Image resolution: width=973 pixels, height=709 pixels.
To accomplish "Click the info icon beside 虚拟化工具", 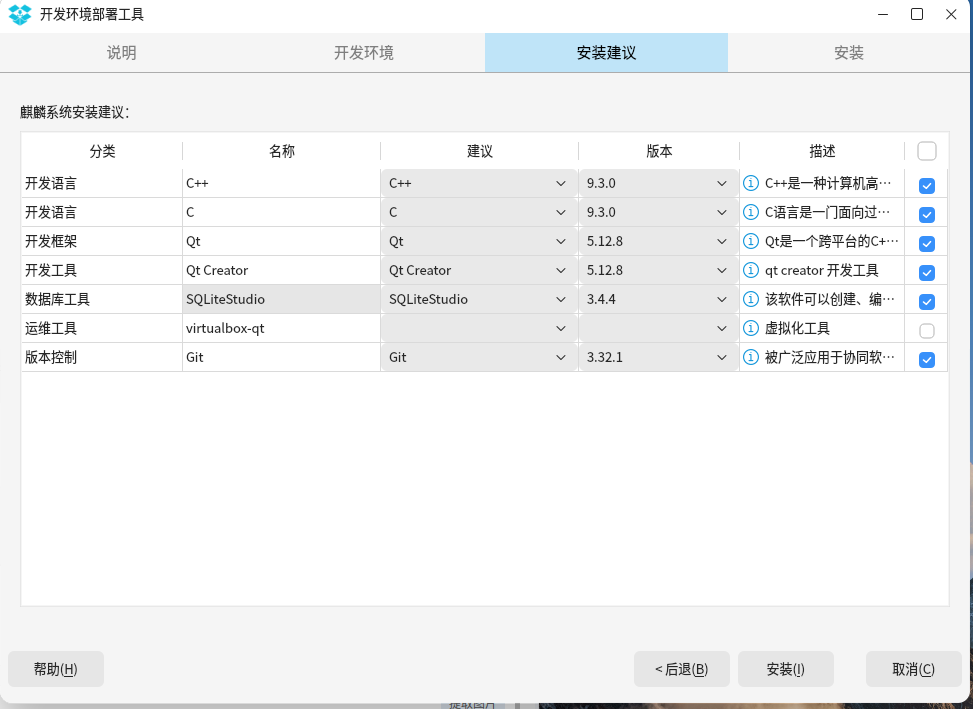I will click(751, 328).
